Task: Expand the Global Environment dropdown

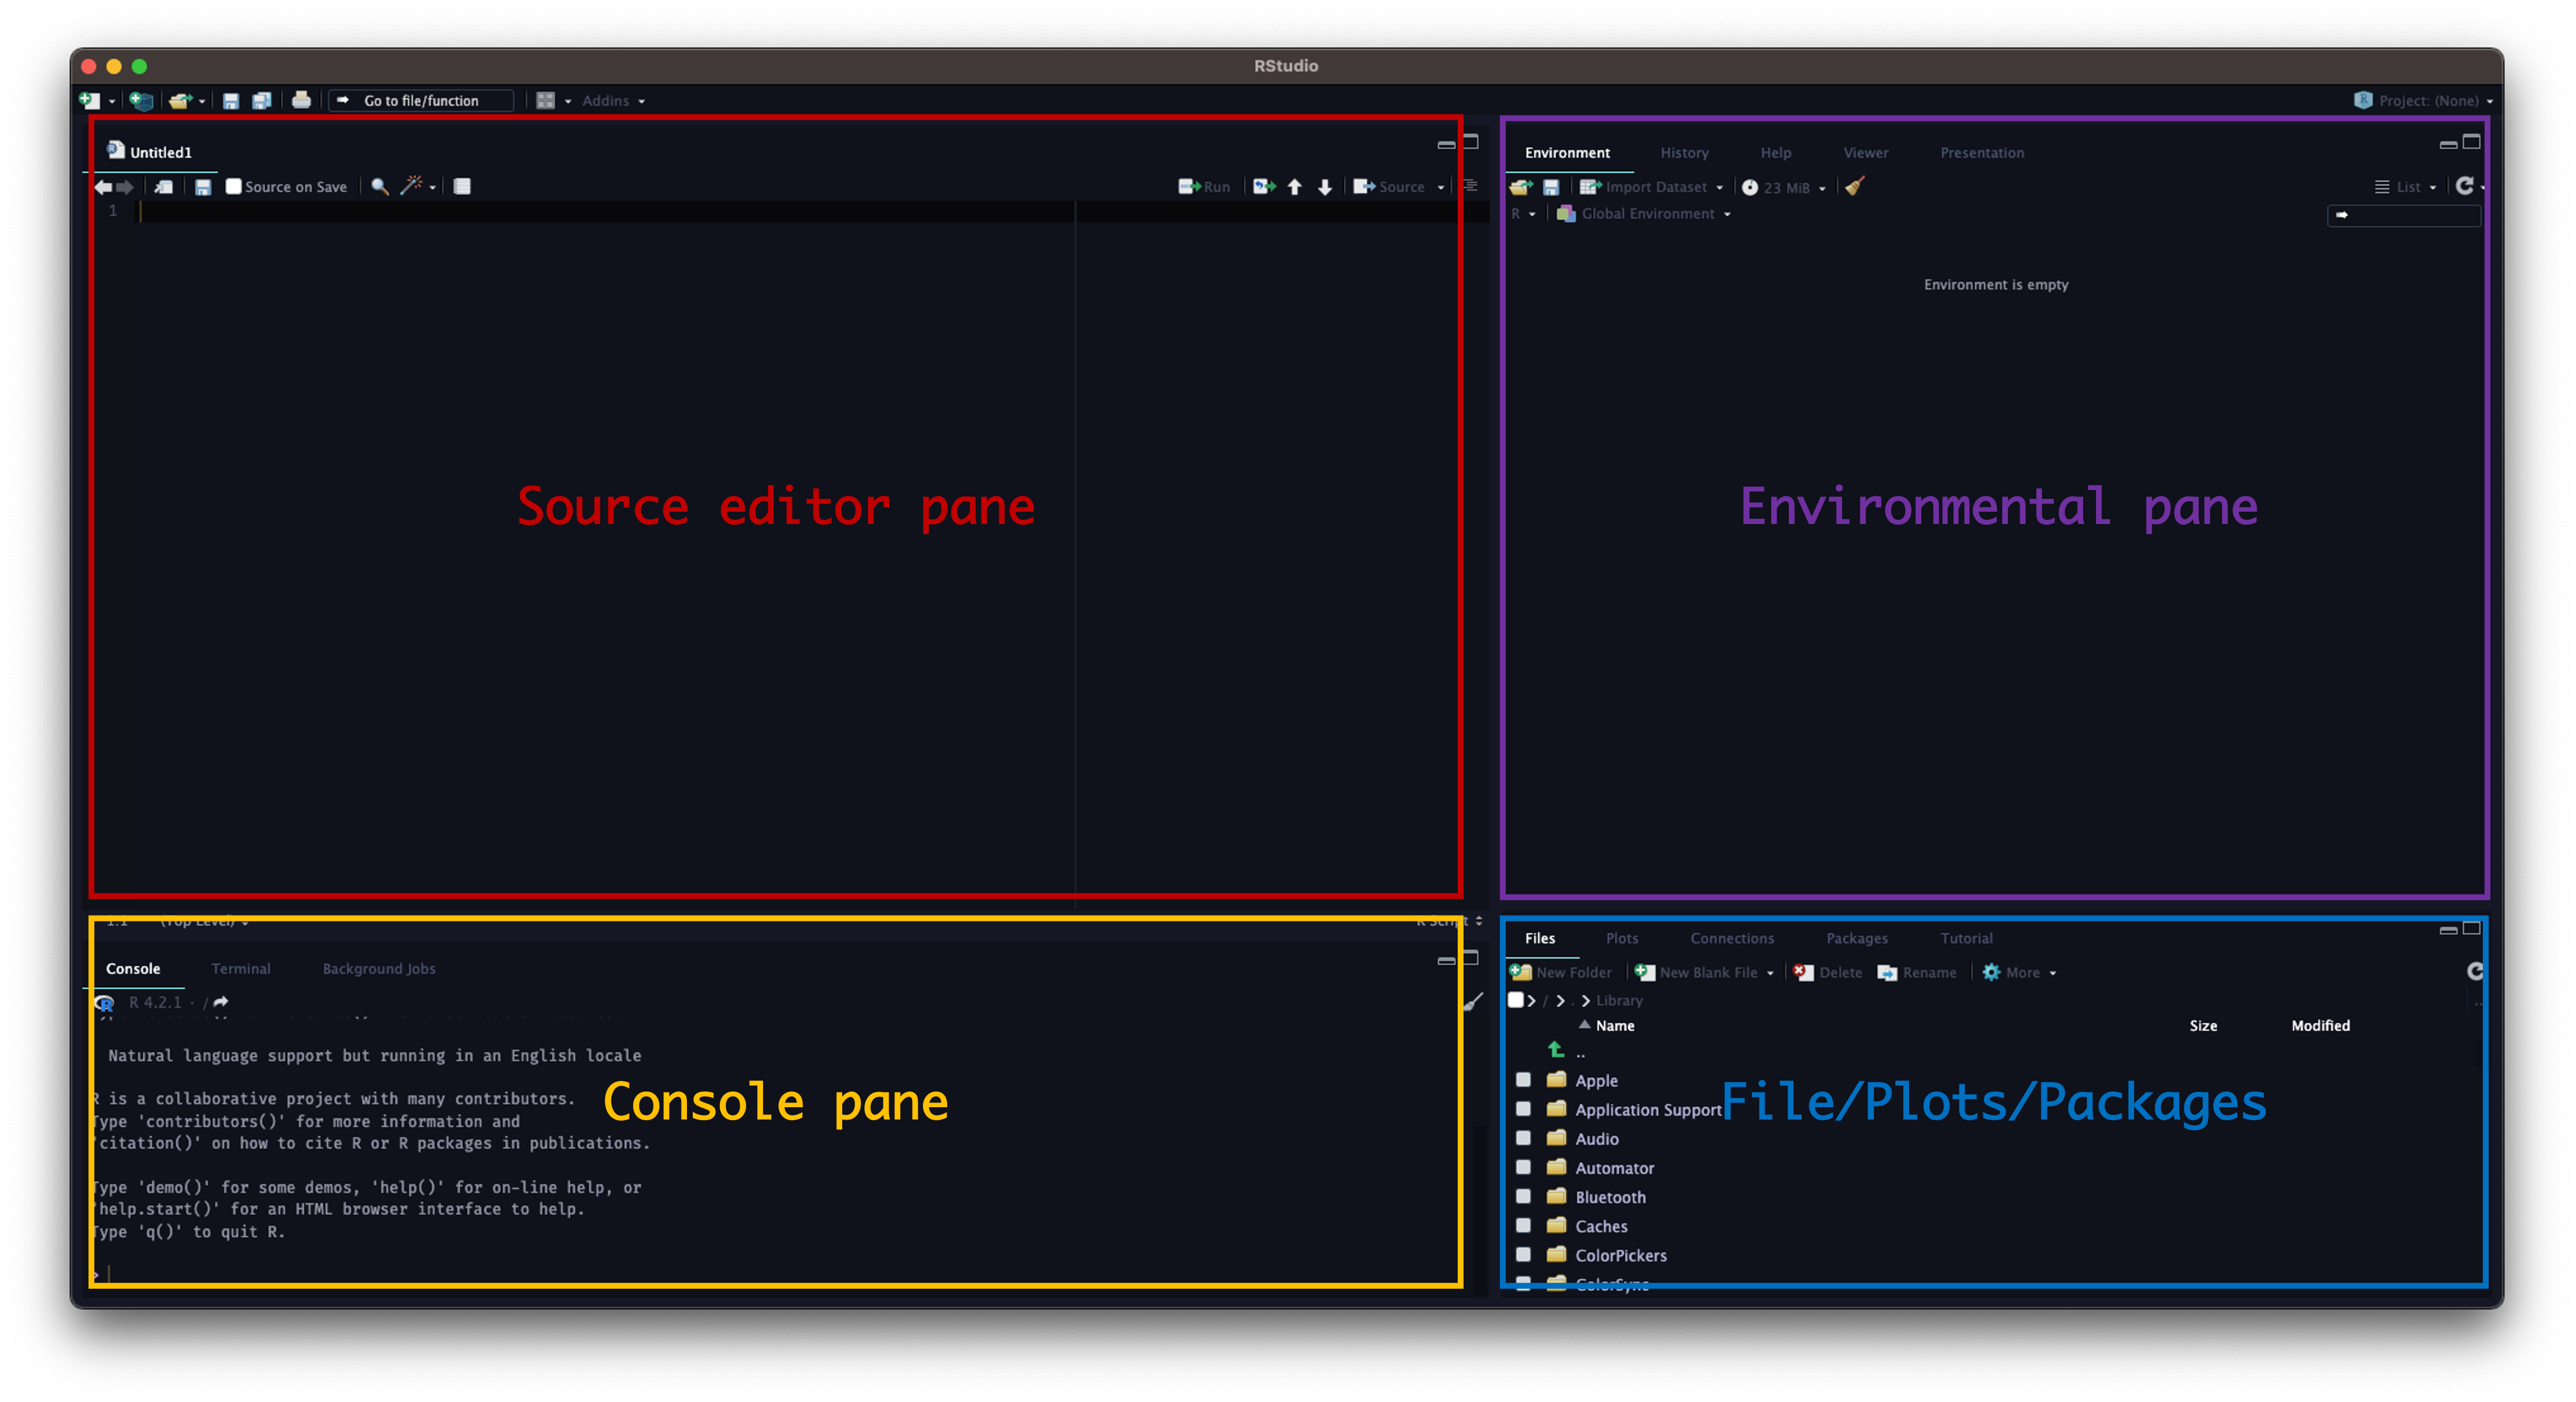Action: (x=1647, y=214)
